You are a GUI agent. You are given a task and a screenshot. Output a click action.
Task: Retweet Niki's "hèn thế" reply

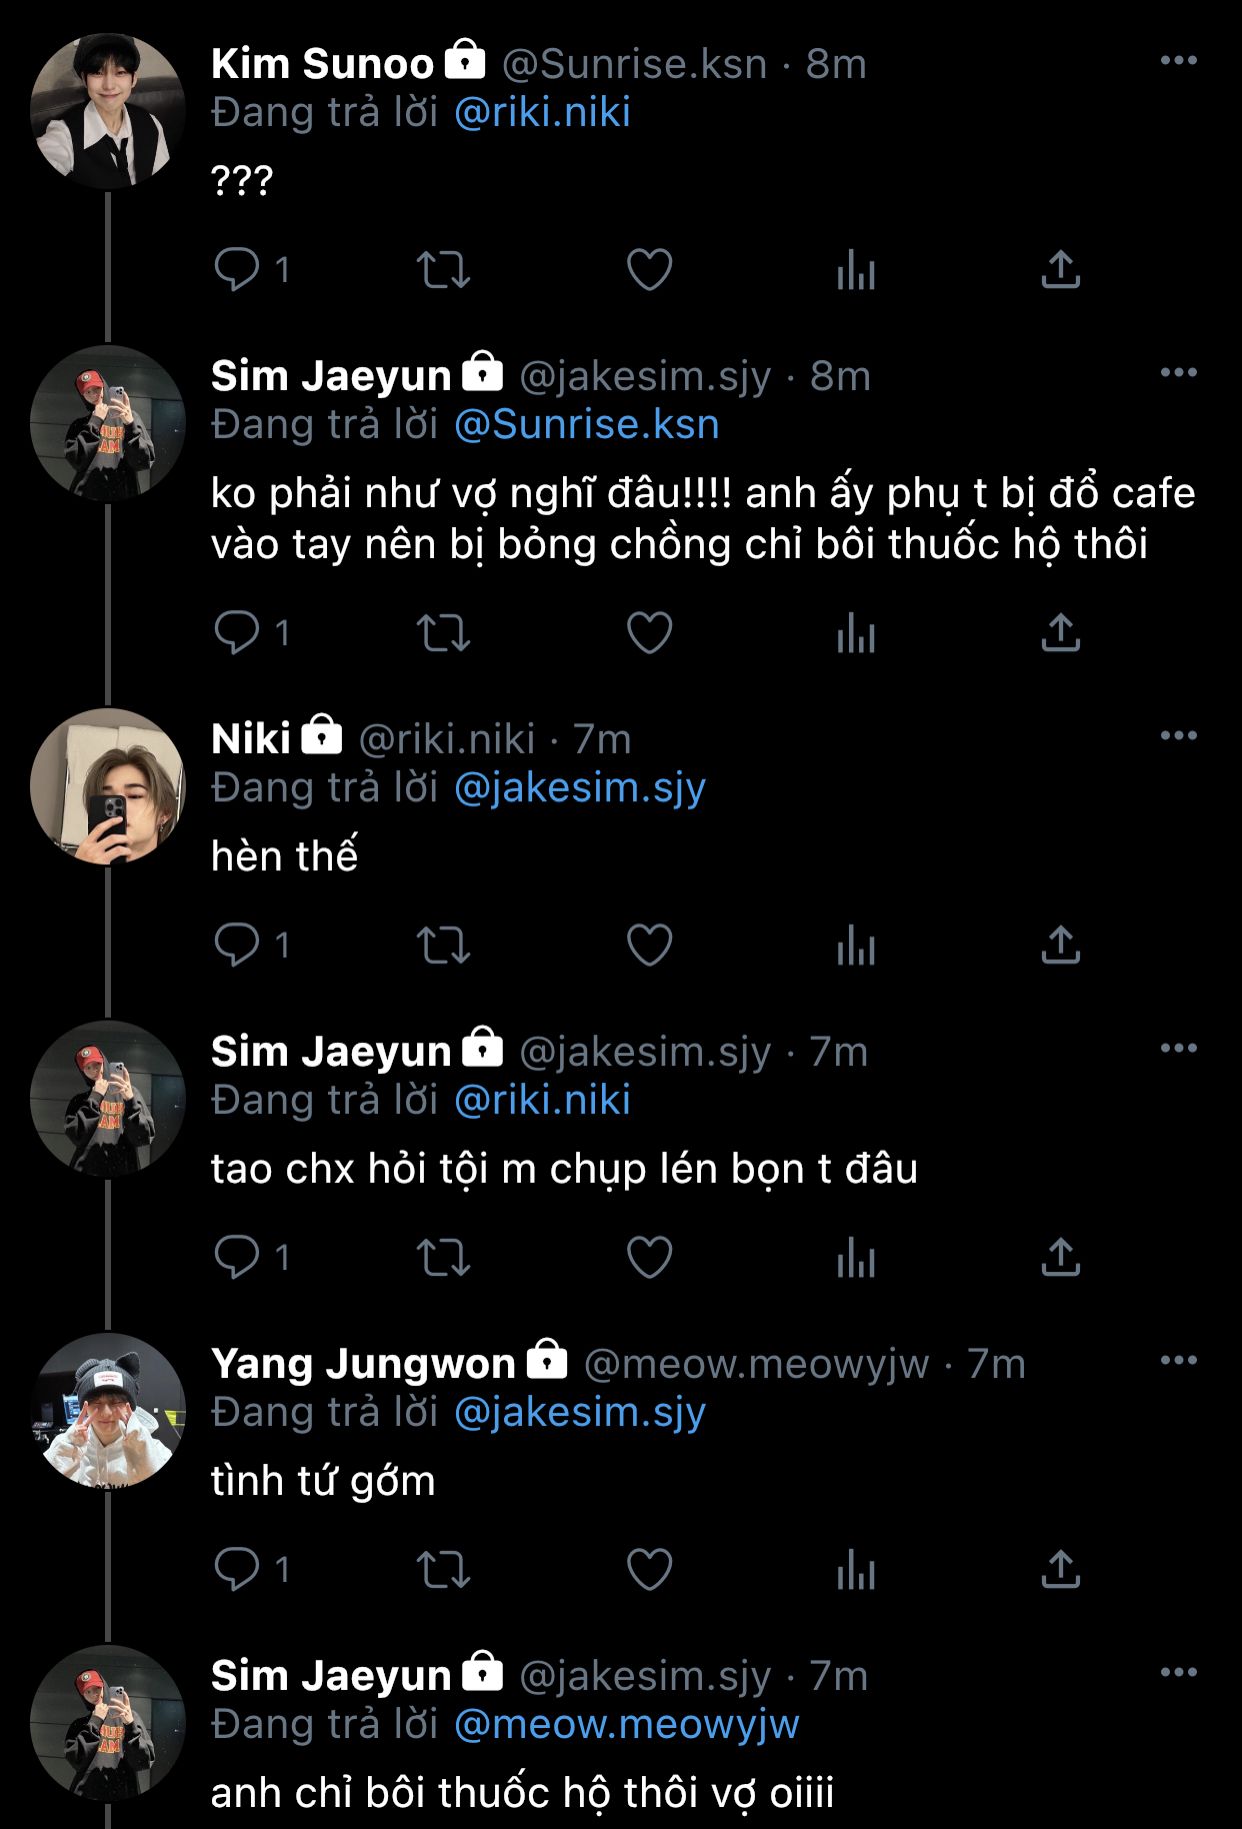click(443, 945)
